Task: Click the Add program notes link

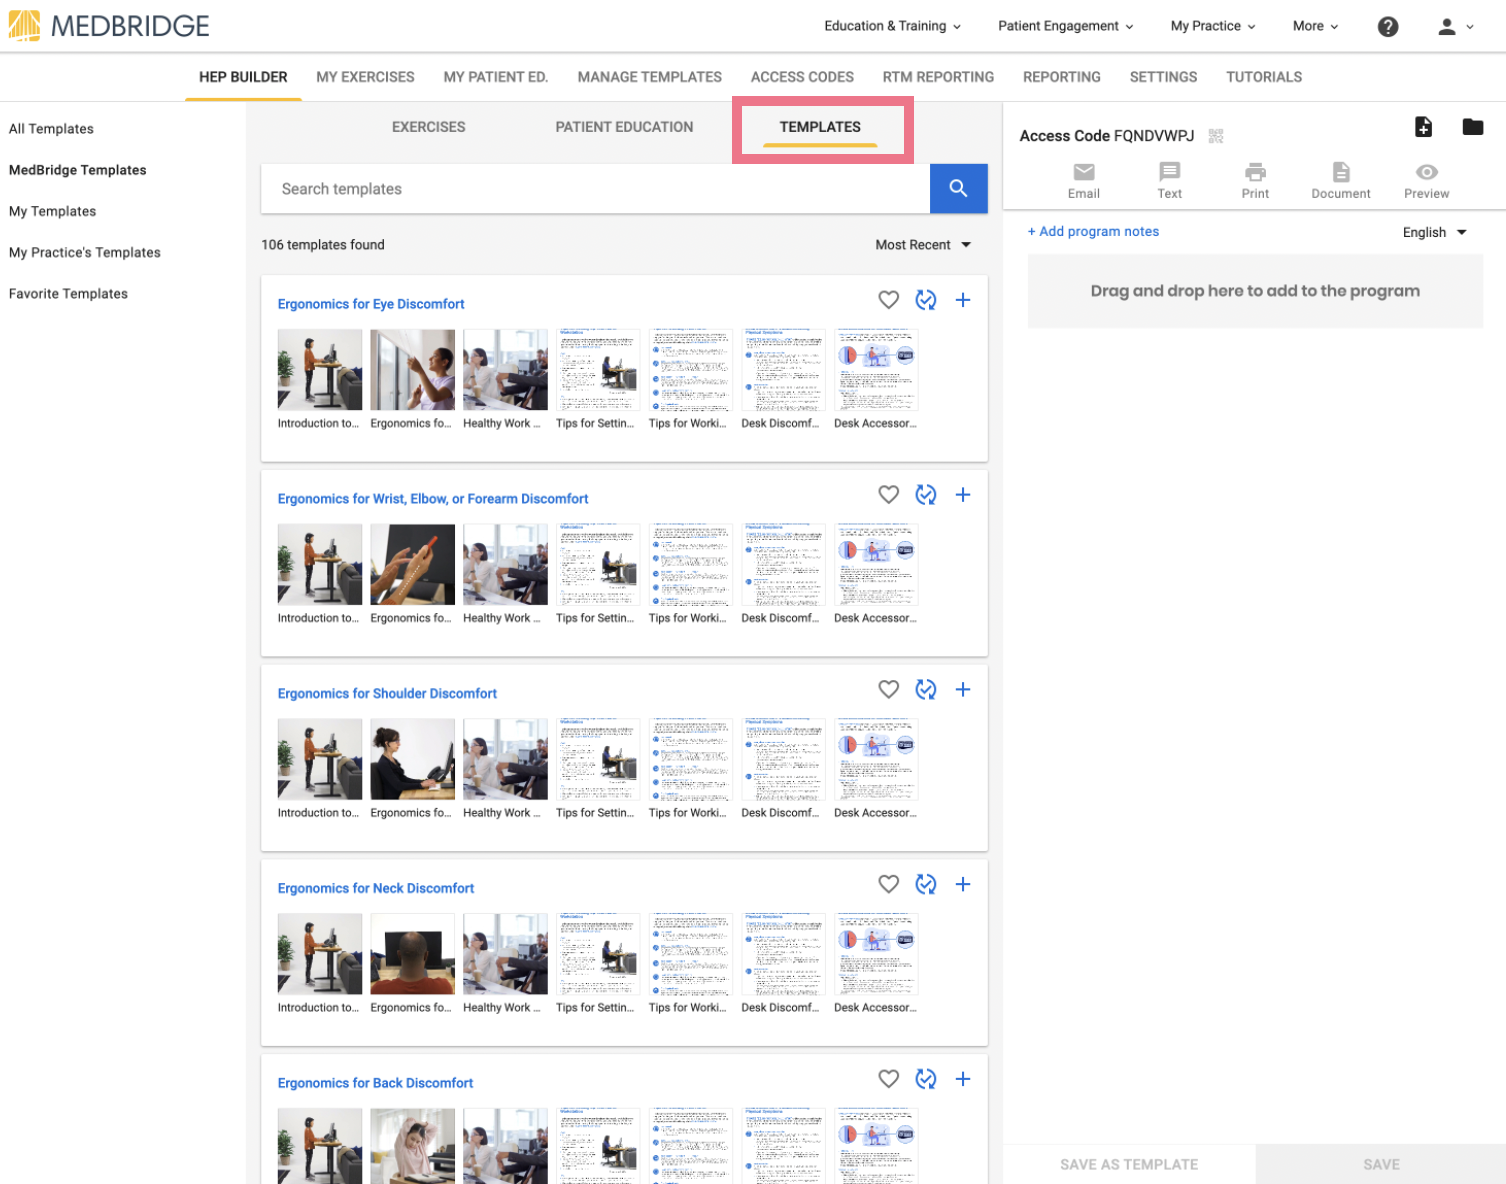Action: click(x=1093, y=231)
